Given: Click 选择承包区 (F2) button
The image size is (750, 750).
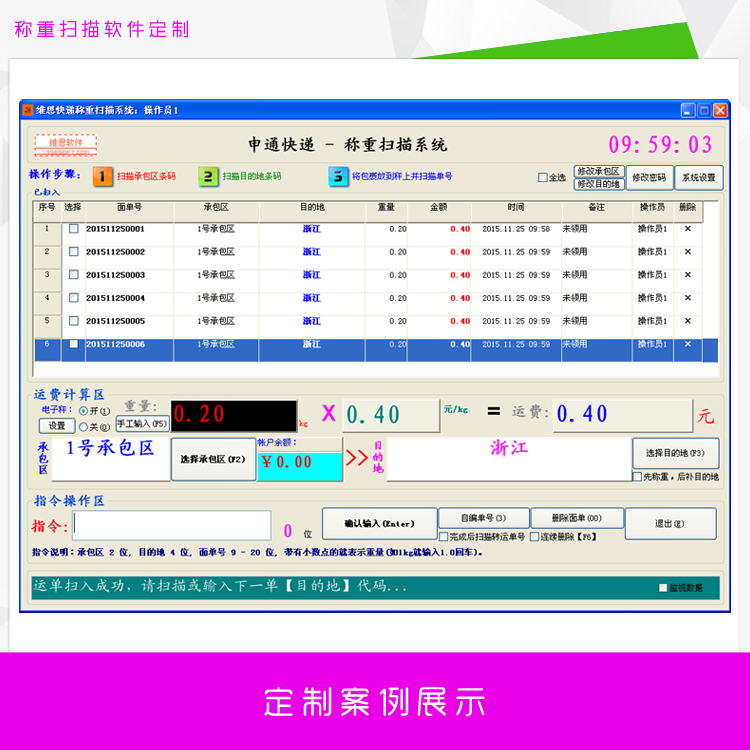Looking at the screenshot, I should pos(213,459).
